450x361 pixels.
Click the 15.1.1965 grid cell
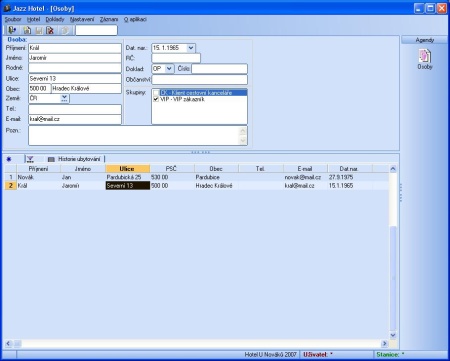coord(349,186)
